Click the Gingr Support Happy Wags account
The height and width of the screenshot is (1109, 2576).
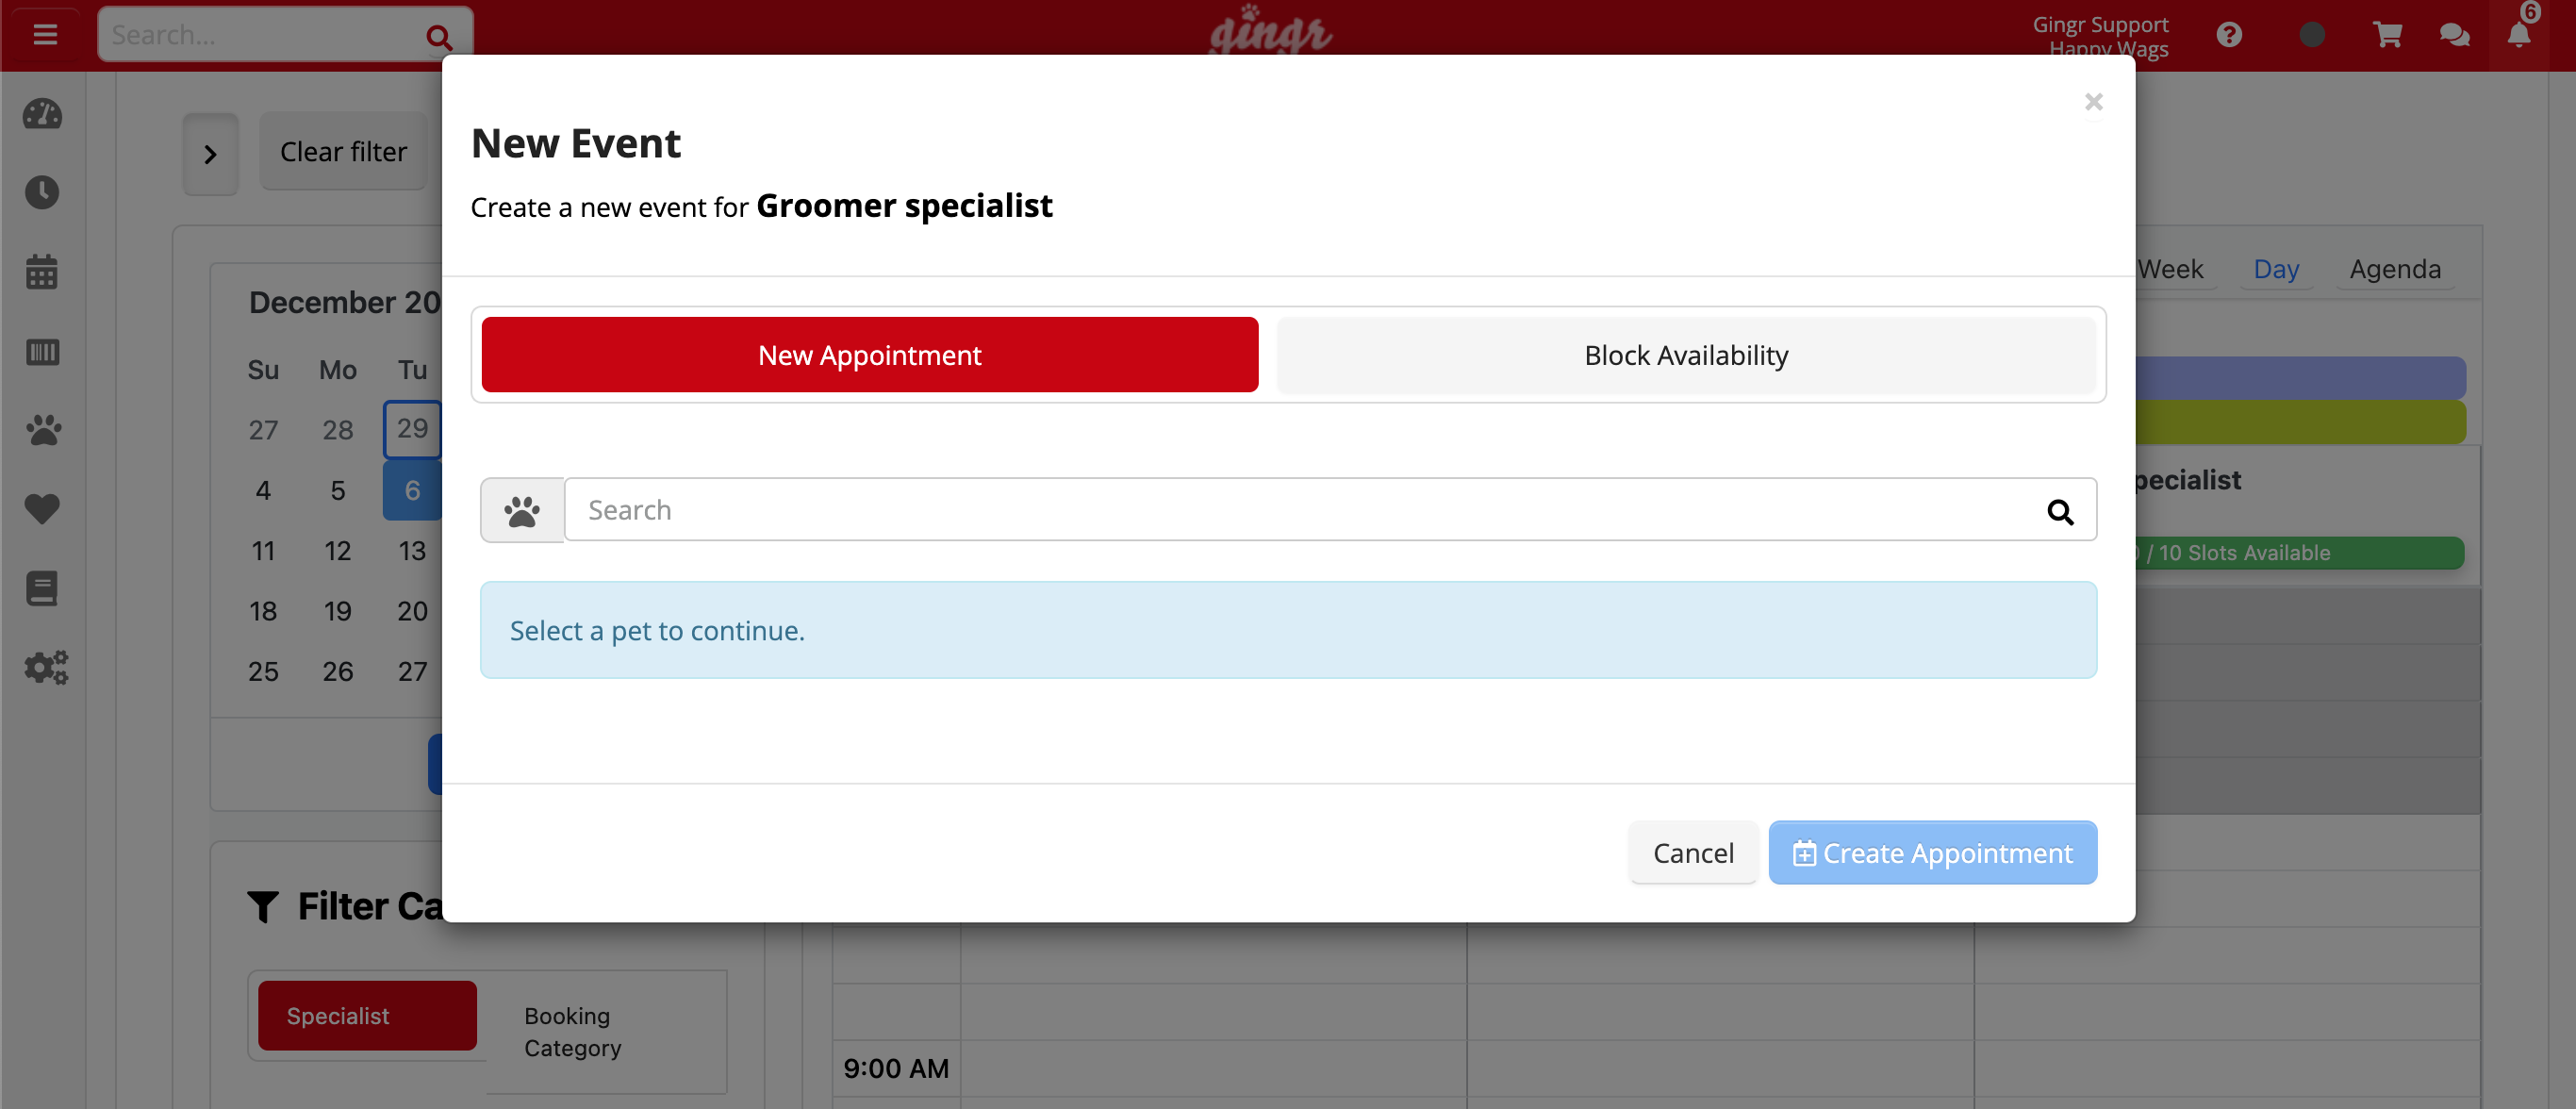click(2100, 36)
